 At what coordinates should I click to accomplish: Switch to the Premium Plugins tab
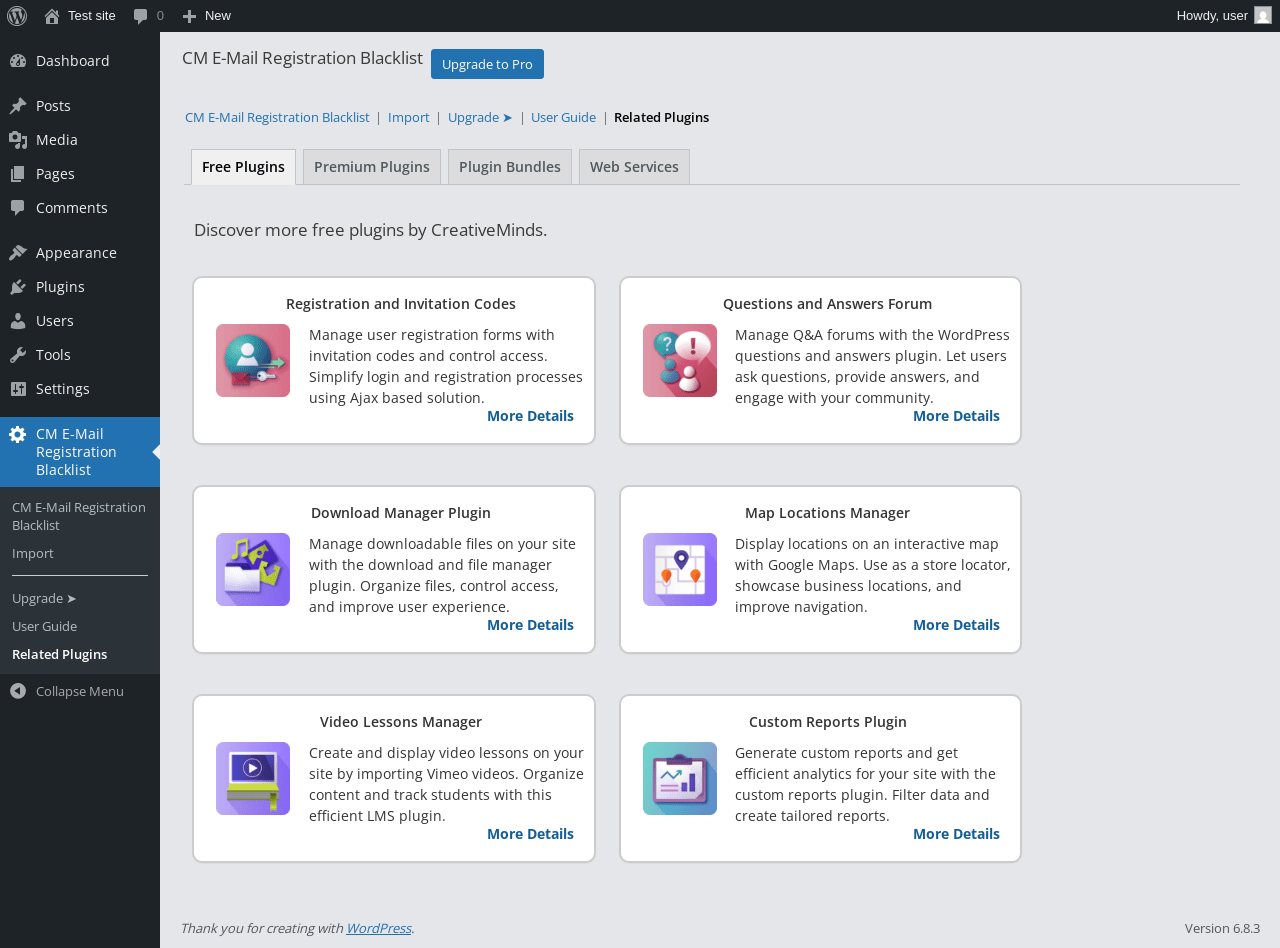(x=372, y=167)
